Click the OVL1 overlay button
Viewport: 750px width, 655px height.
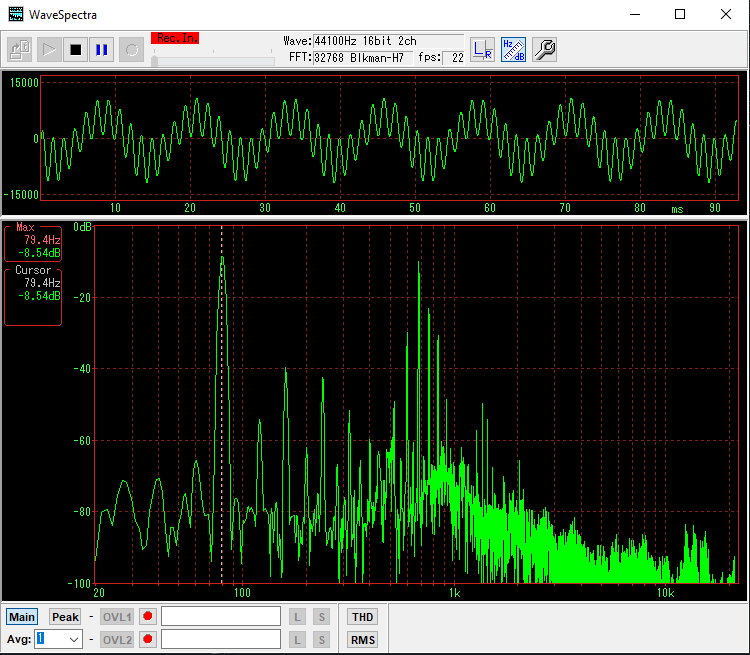coord(117,617)
